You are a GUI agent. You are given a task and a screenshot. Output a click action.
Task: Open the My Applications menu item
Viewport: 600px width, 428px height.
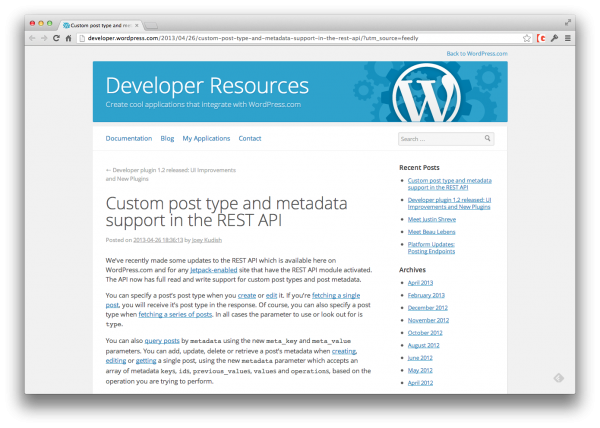pyautogui.click(x=206, y=138)
